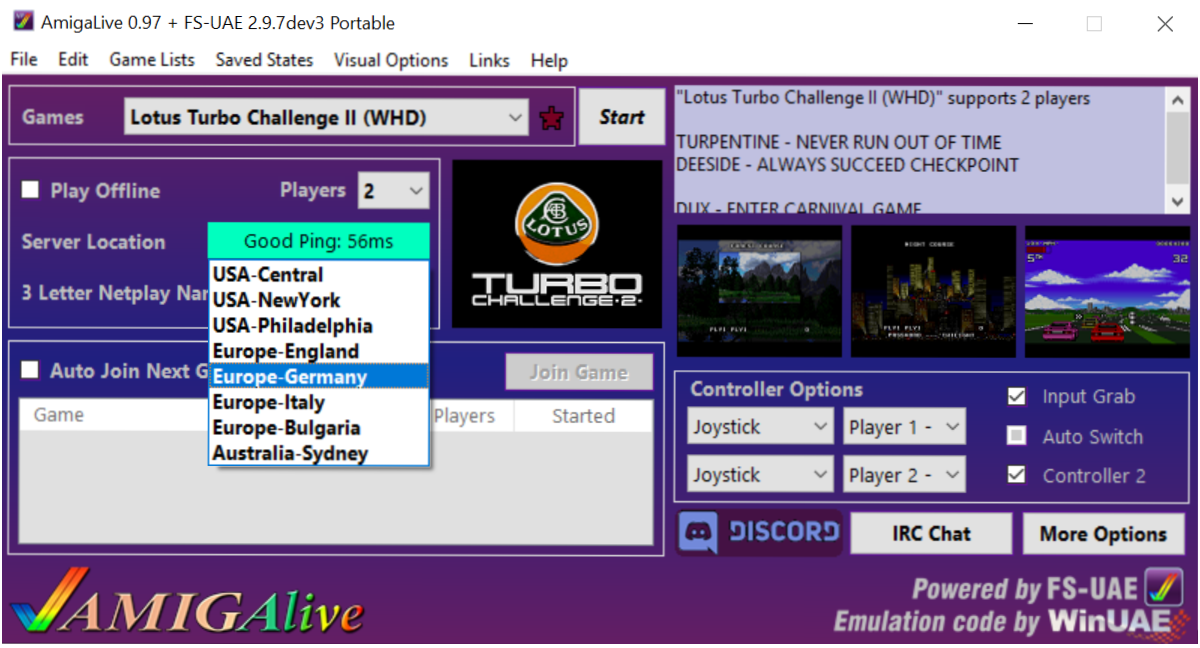Viewport: 1200px width, 648px height.
Task: Open IRC Chat
Action: 932,533
